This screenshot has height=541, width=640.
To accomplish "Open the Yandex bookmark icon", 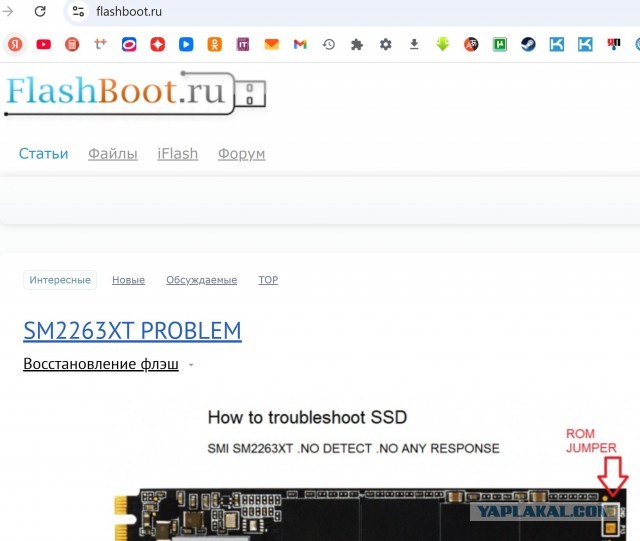I will point(15,44).
